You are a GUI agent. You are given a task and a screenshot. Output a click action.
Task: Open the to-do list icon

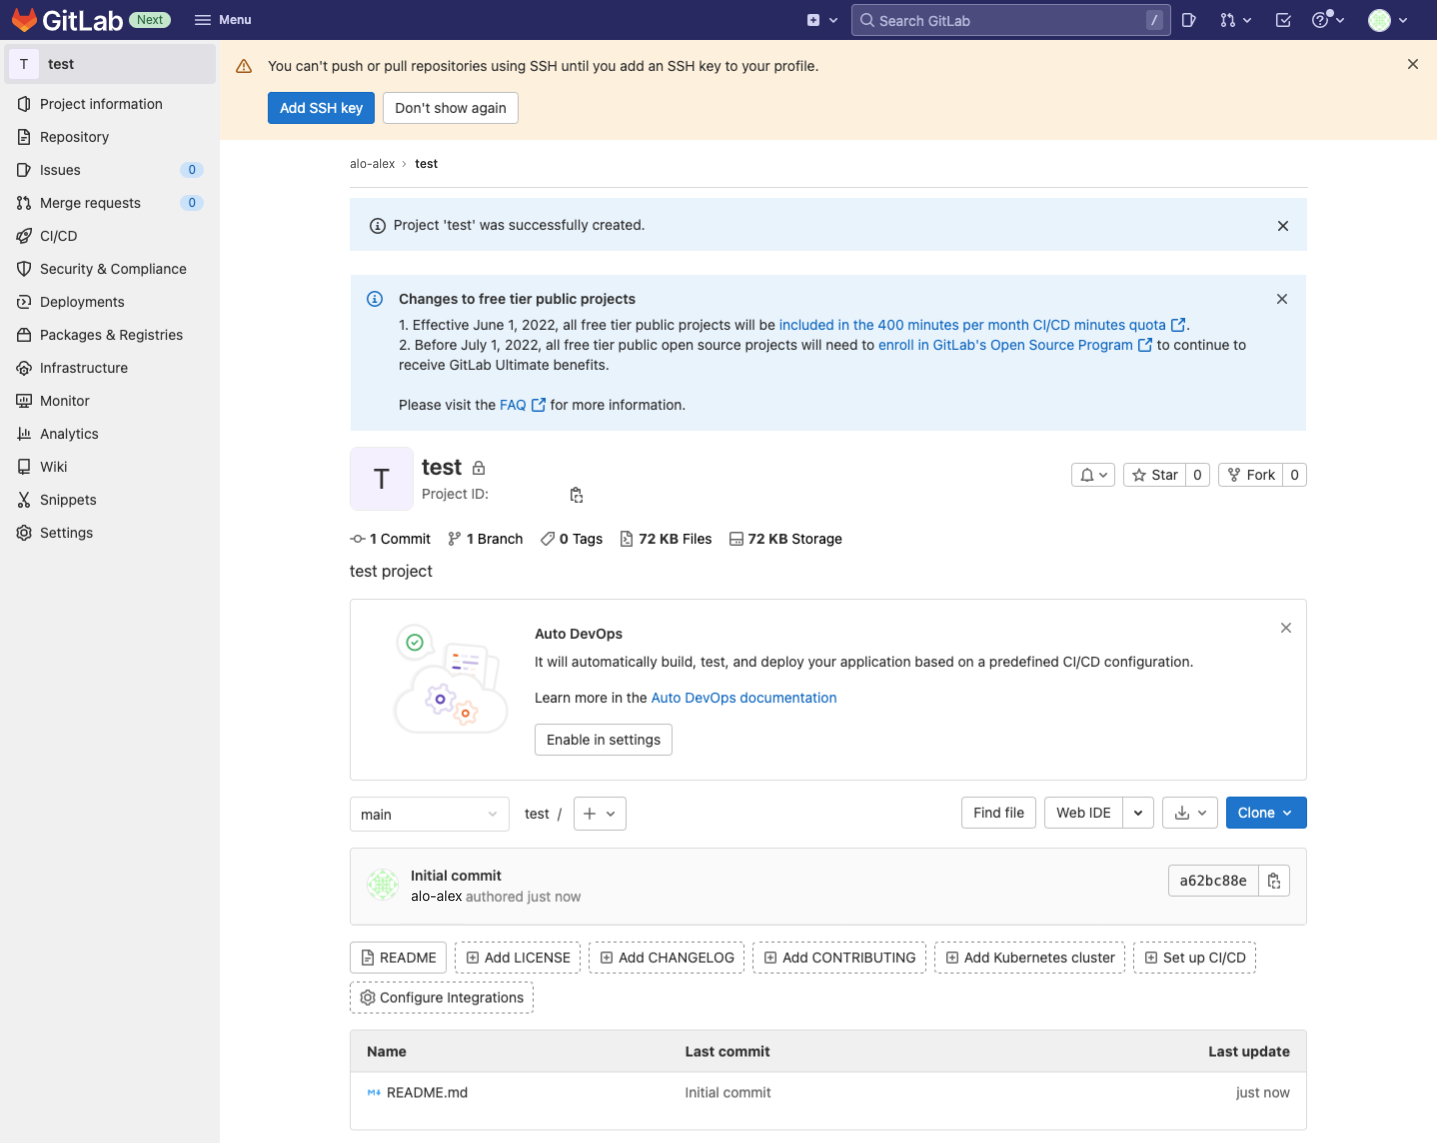[1283, 20]
